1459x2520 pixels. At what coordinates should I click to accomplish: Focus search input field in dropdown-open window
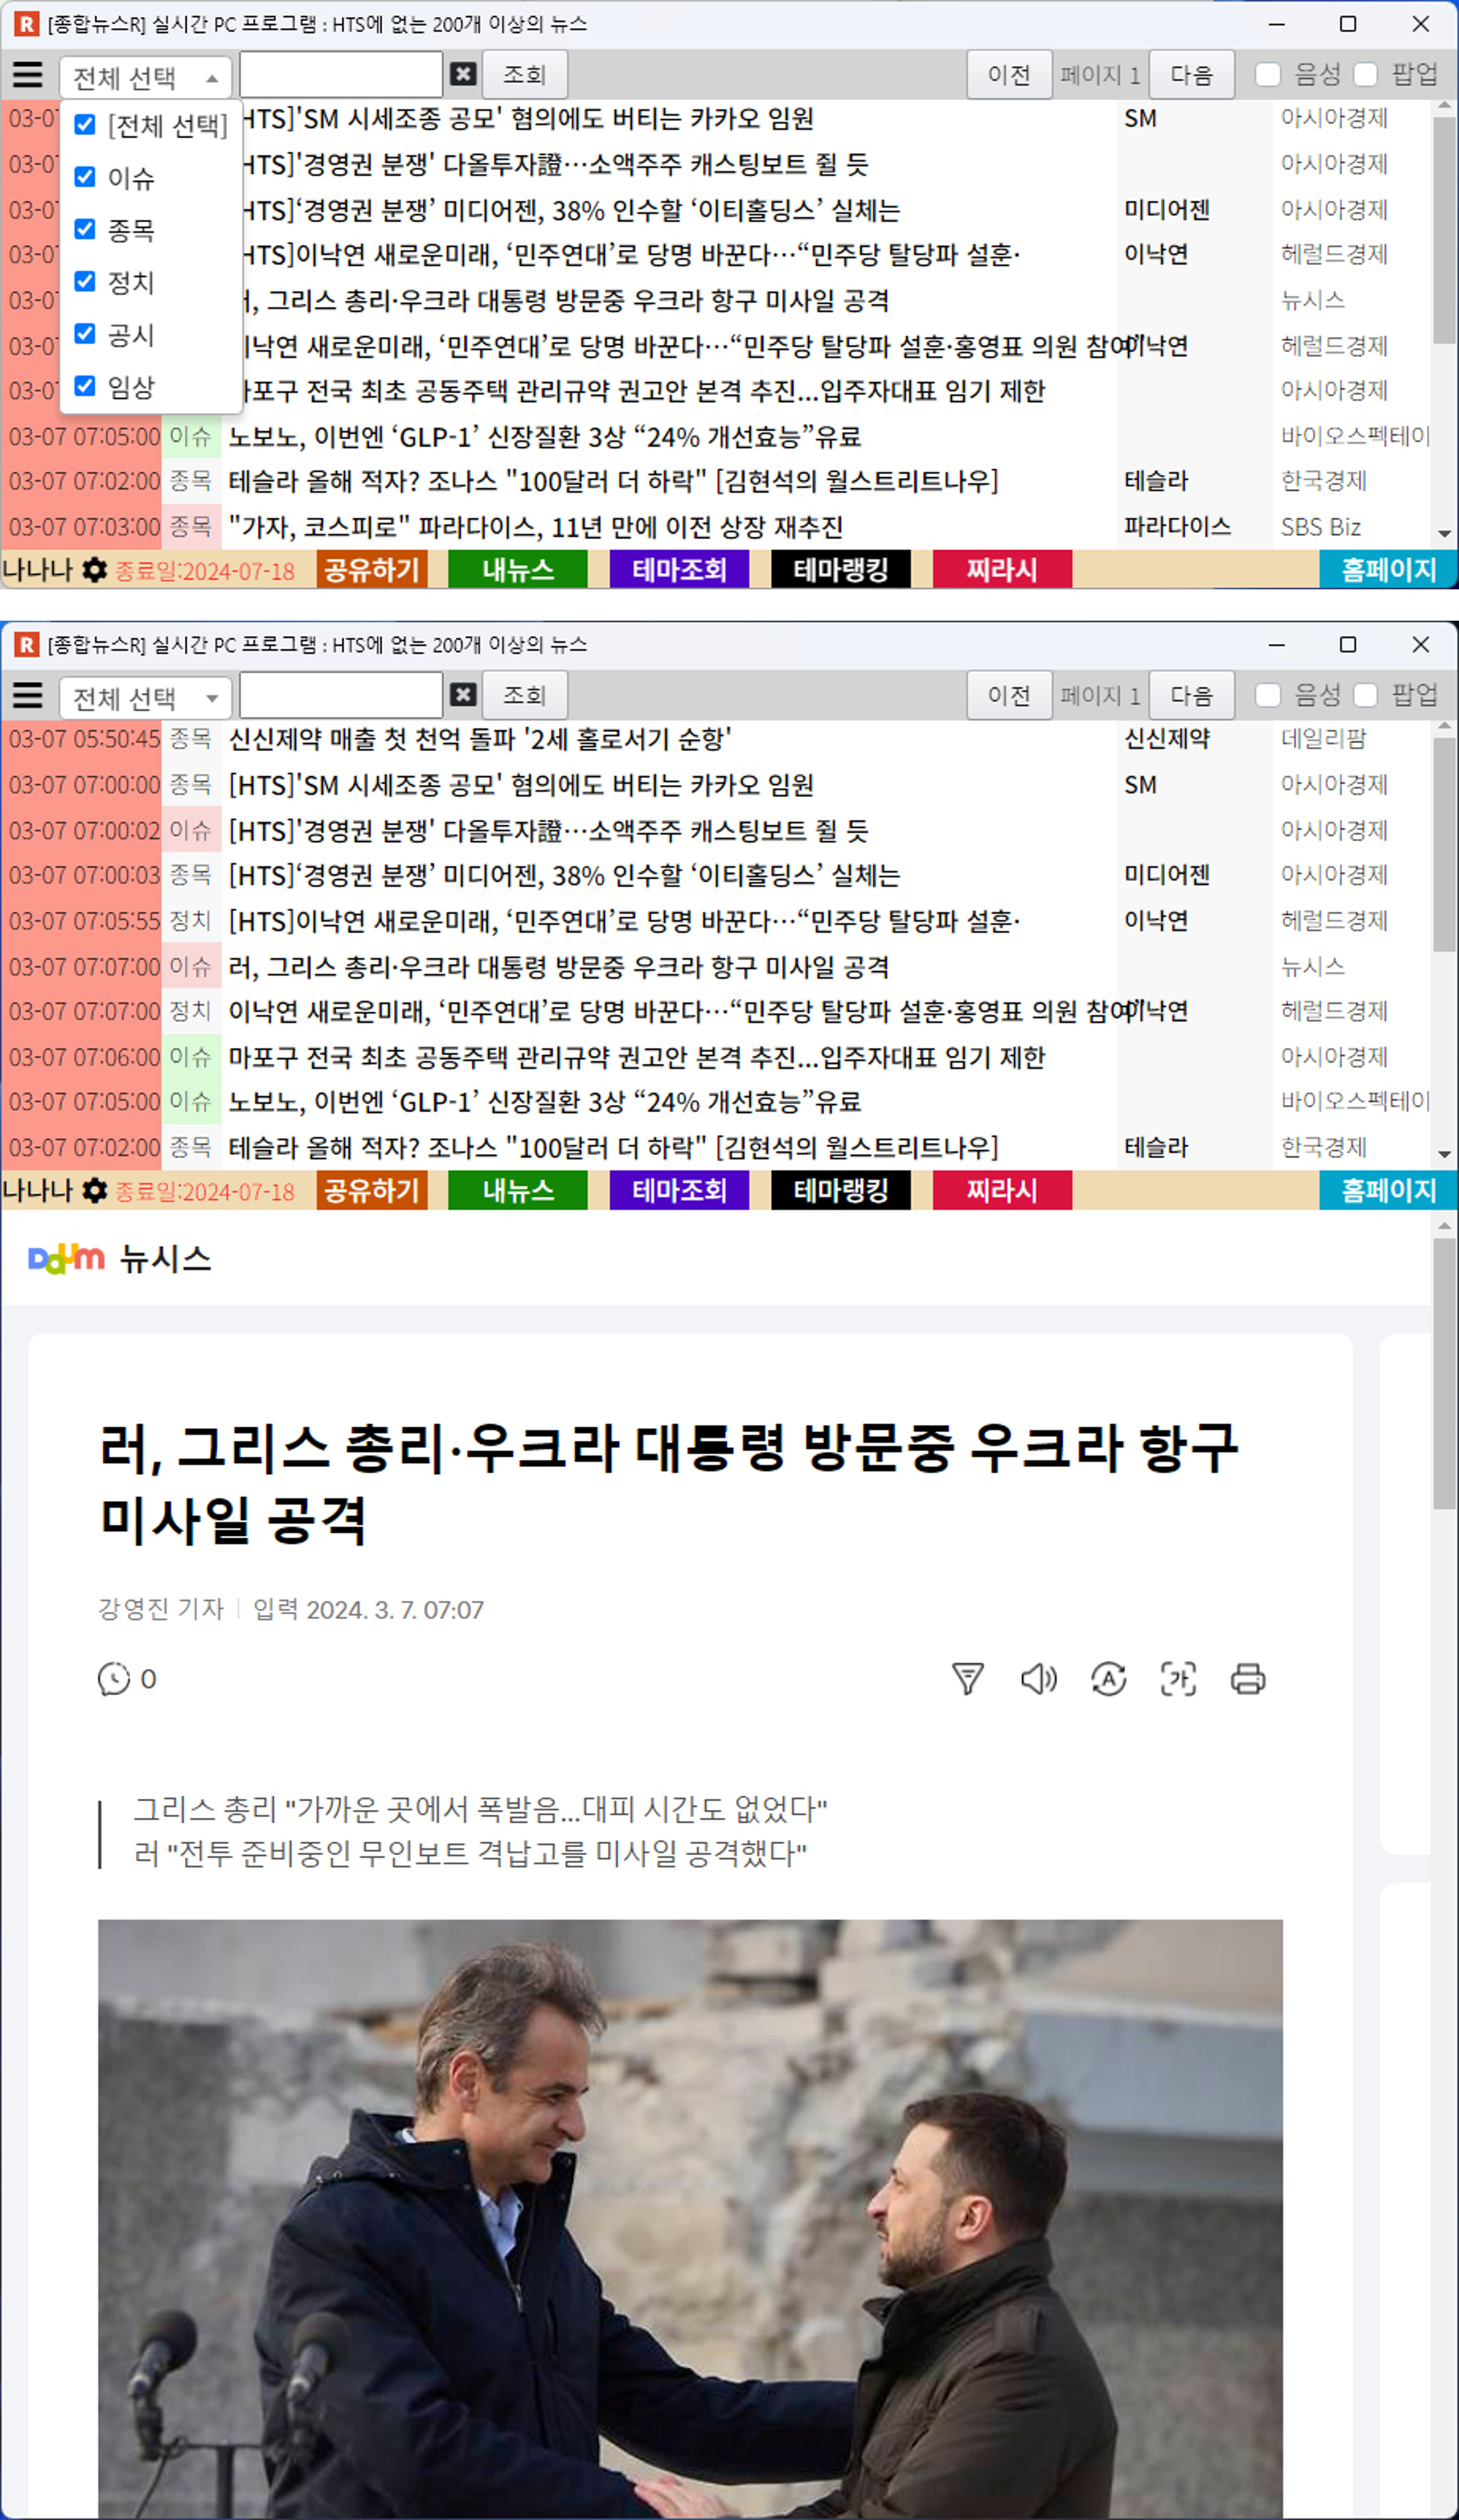click(x=341, y=75)
